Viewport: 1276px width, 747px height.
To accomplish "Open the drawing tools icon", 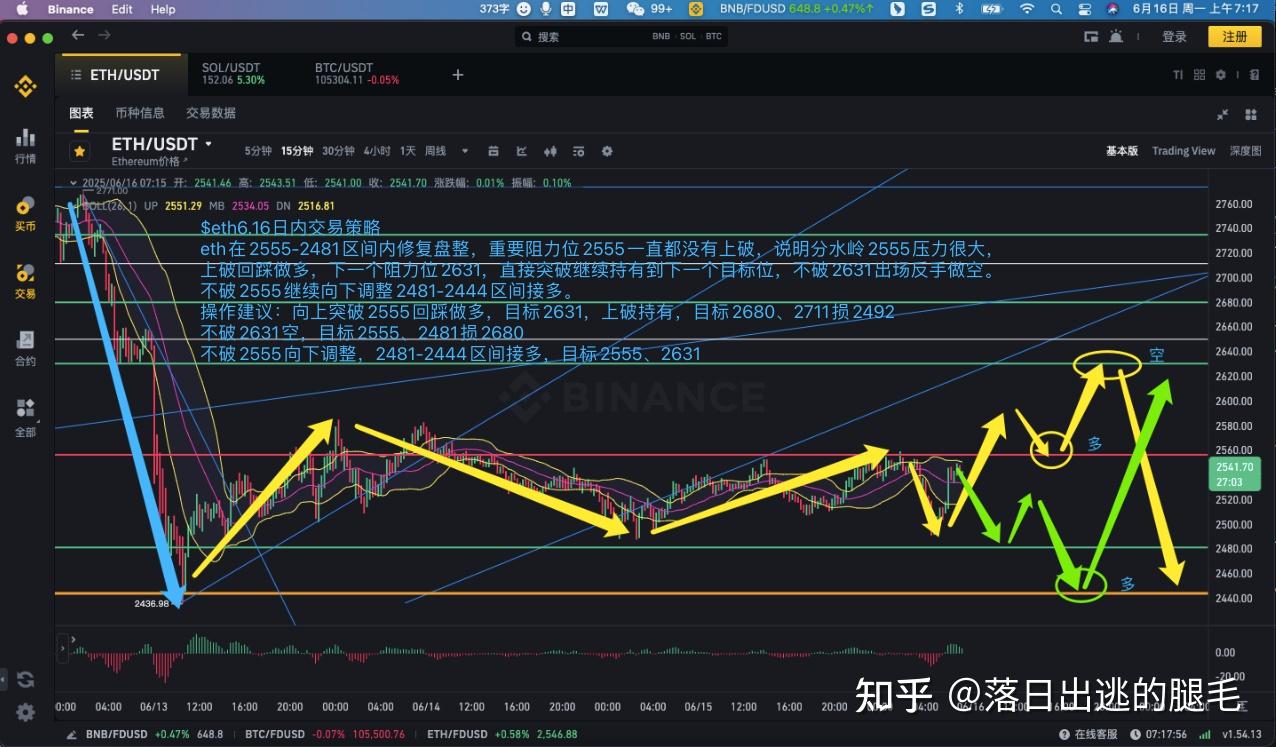I will (521, 152).
